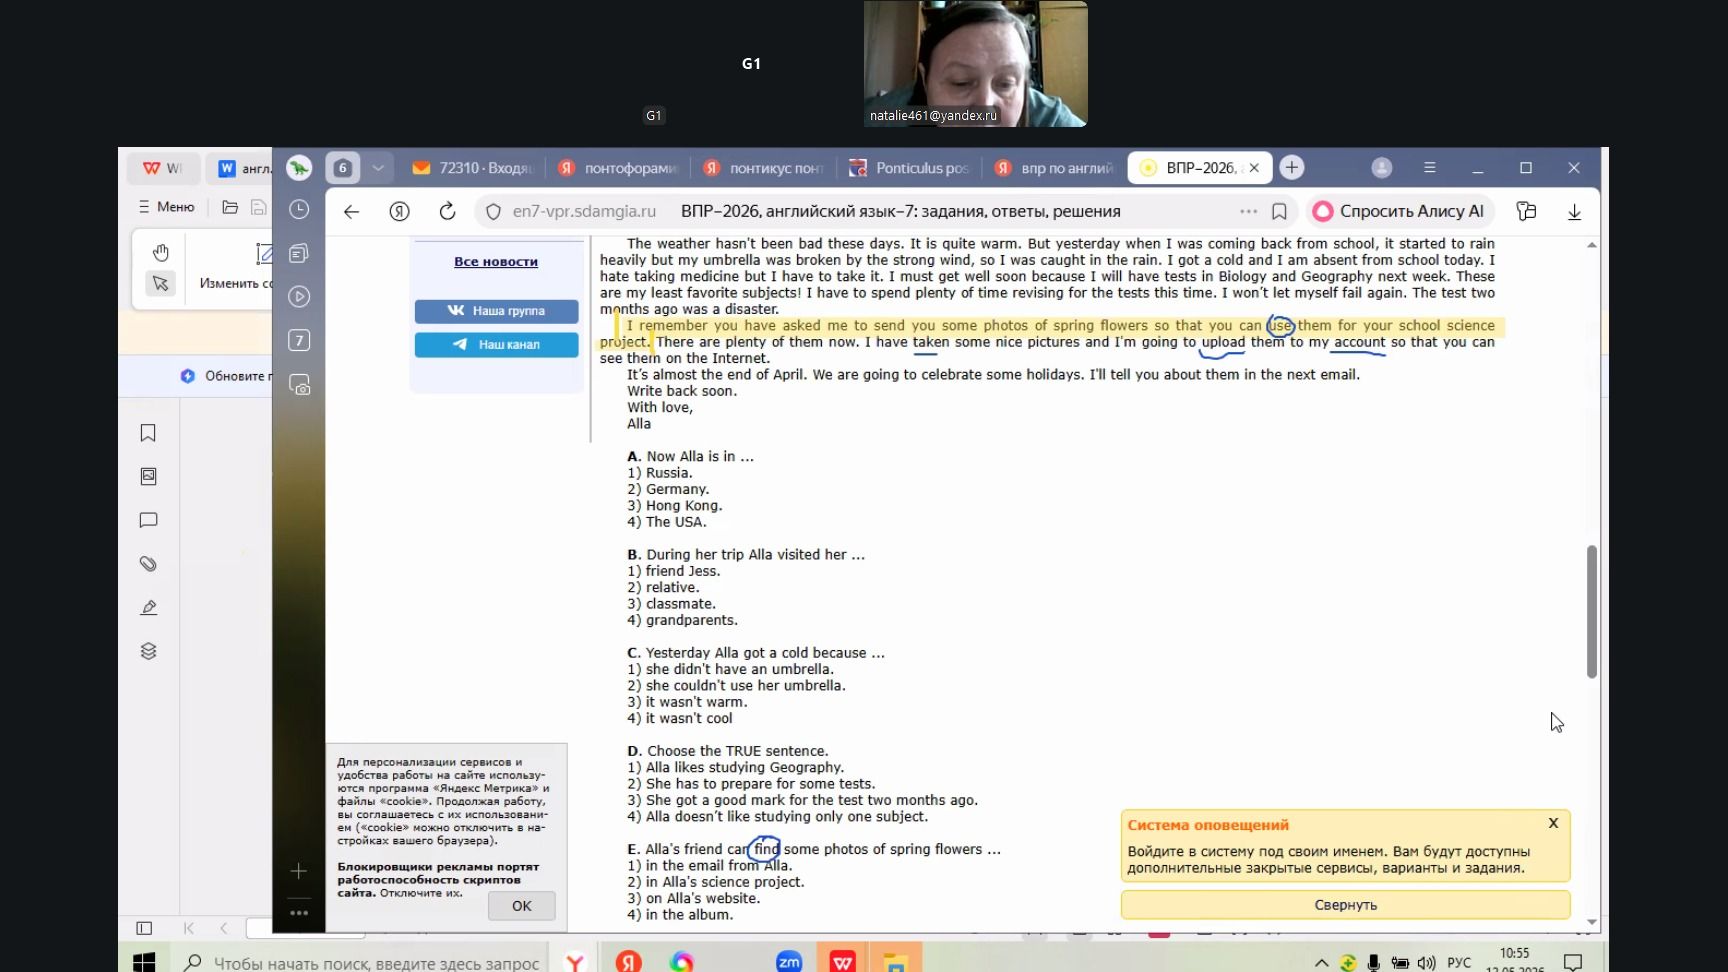Open the WPS Меню menu
The width and height of the screenshot is (1728, 972).
coord(166,207)
